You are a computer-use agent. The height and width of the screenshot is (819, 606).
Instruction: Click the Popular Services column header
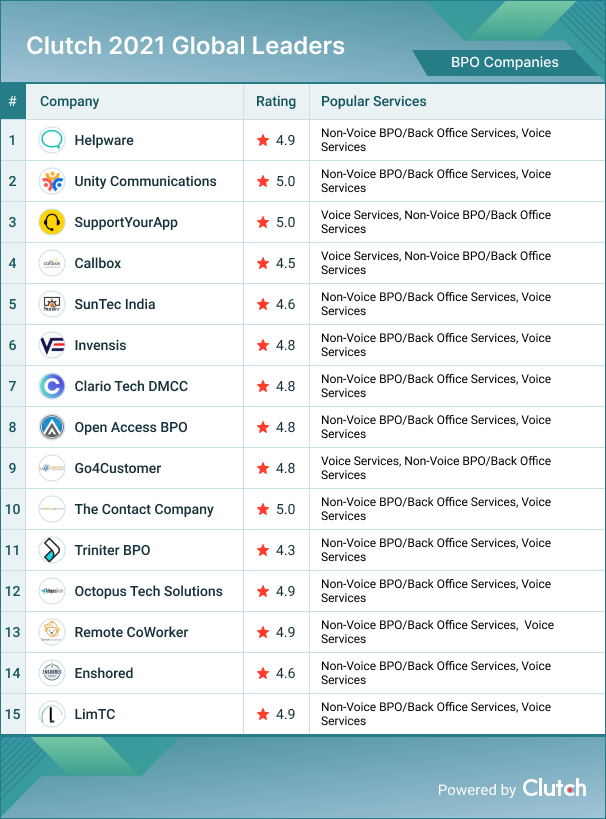(x=374, y=101)
